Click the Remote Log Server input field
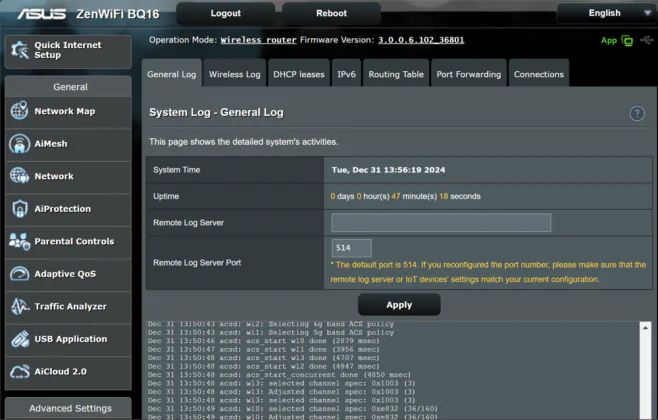This screenshot has width=658, height=420. pyautogui.click(x=441, y=222)
